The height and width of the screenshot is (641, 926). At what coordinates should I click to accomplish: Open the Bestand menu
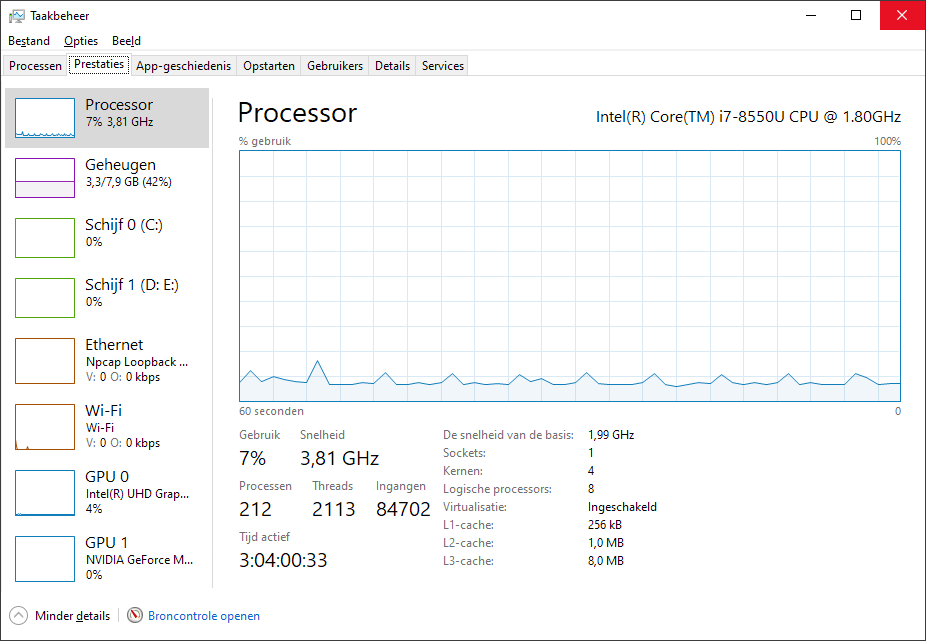(29, 41)
